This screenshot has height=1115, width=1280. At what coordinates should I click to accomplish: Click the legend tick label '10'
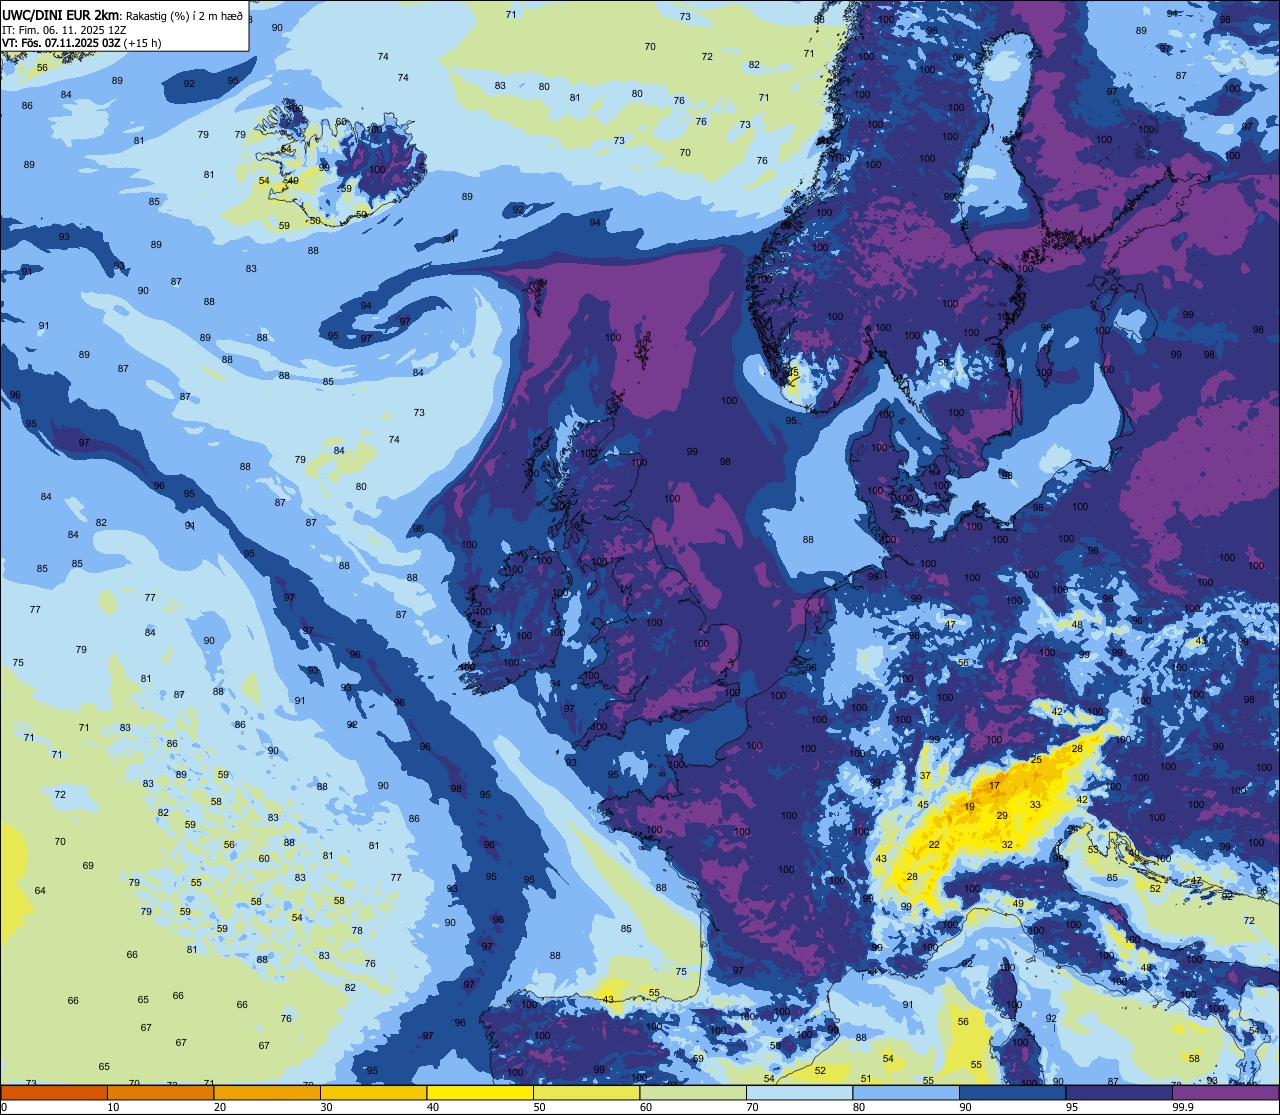113,1107
